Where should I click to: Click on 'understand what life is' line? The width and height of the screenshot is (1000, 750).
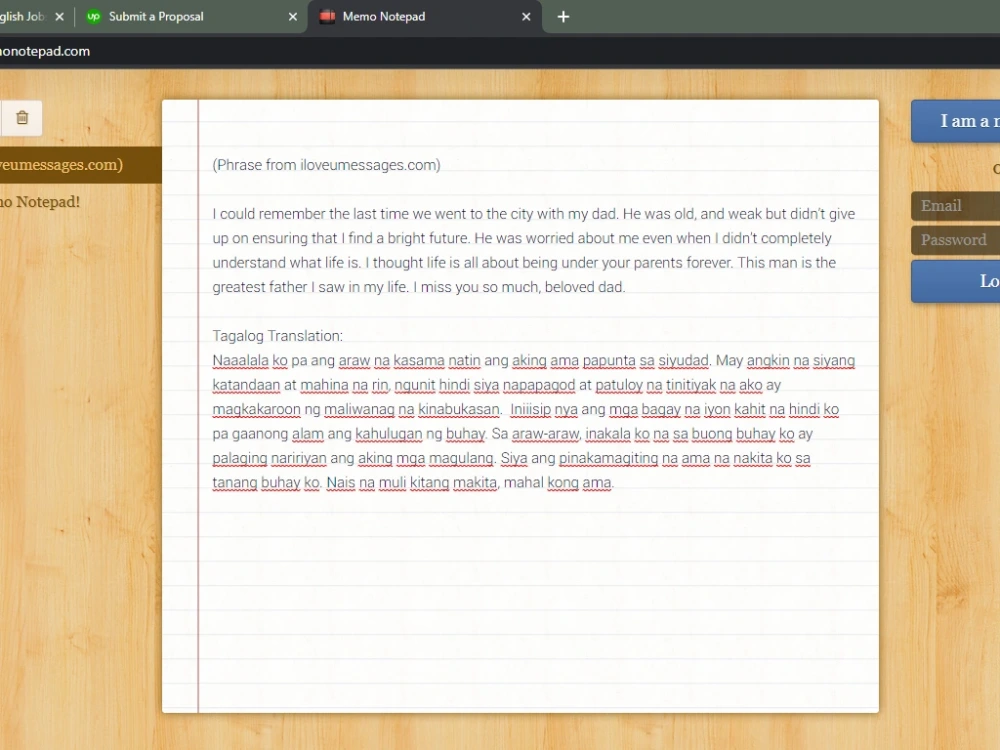tap(524, 263)
